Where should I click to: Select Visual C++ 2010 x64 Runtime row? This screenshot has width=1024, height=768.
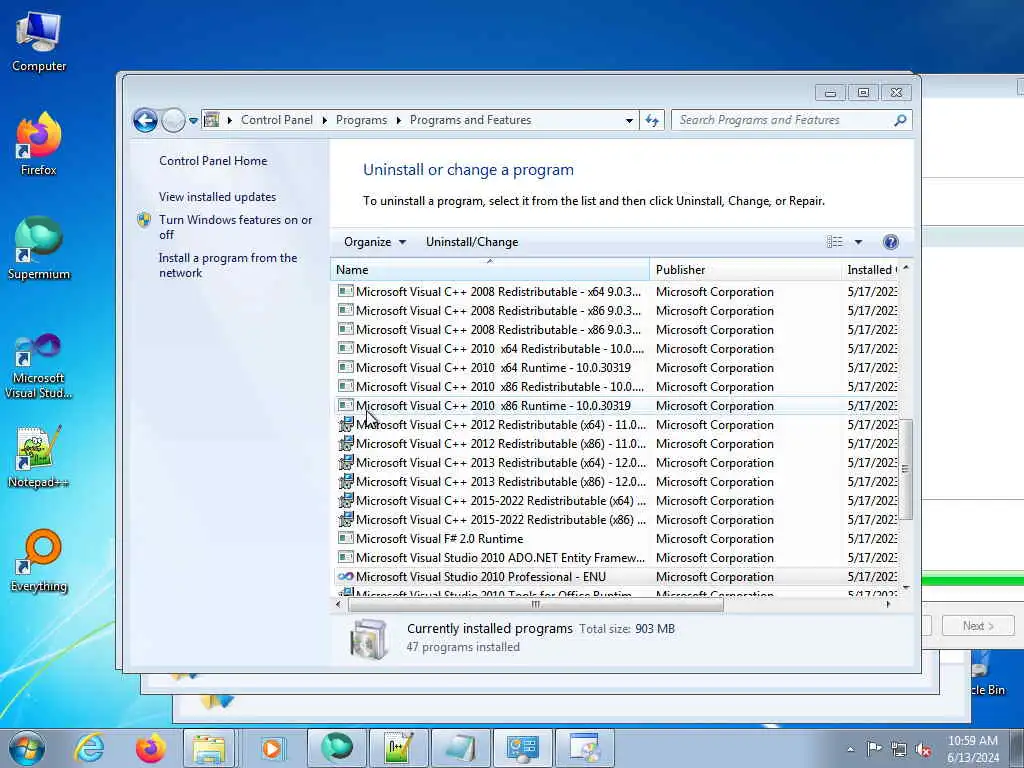[617, 368]
